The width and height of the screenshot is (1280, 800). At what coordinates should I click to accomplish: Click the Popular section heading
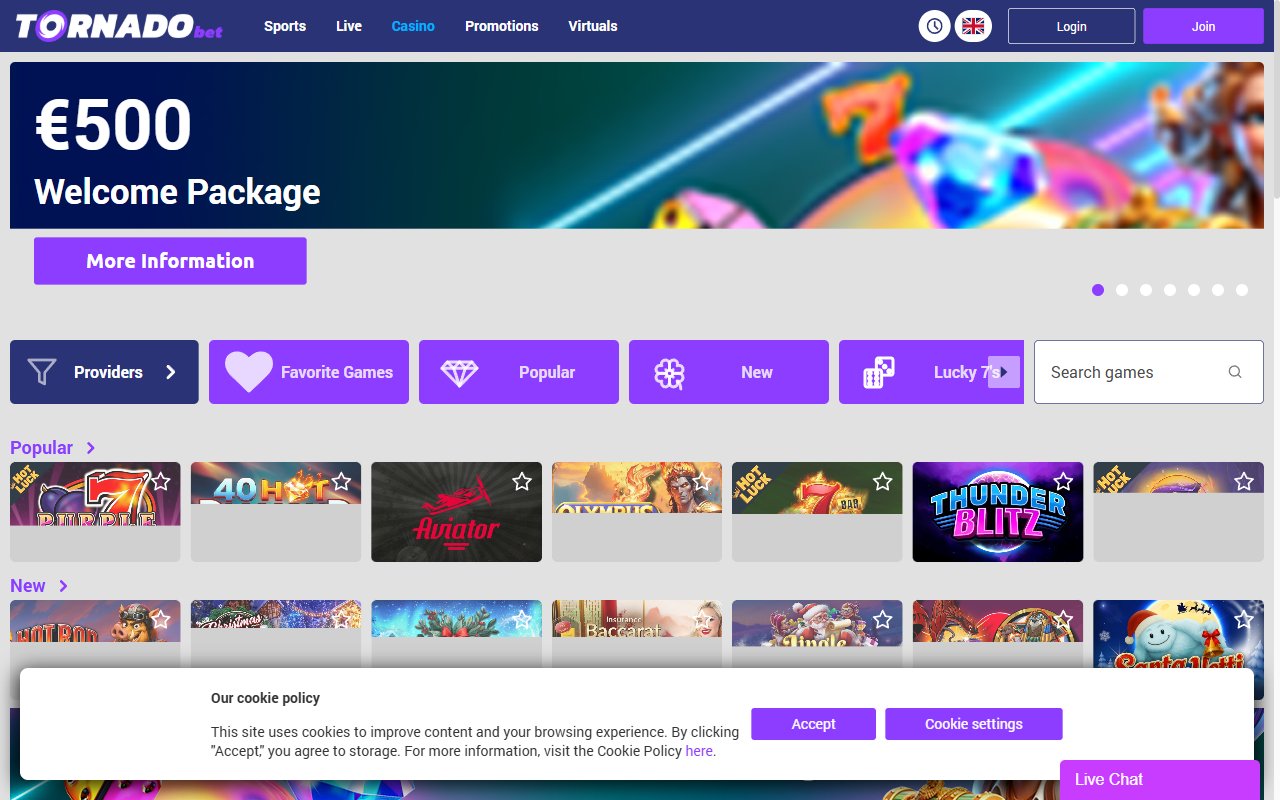coord(42,448)
